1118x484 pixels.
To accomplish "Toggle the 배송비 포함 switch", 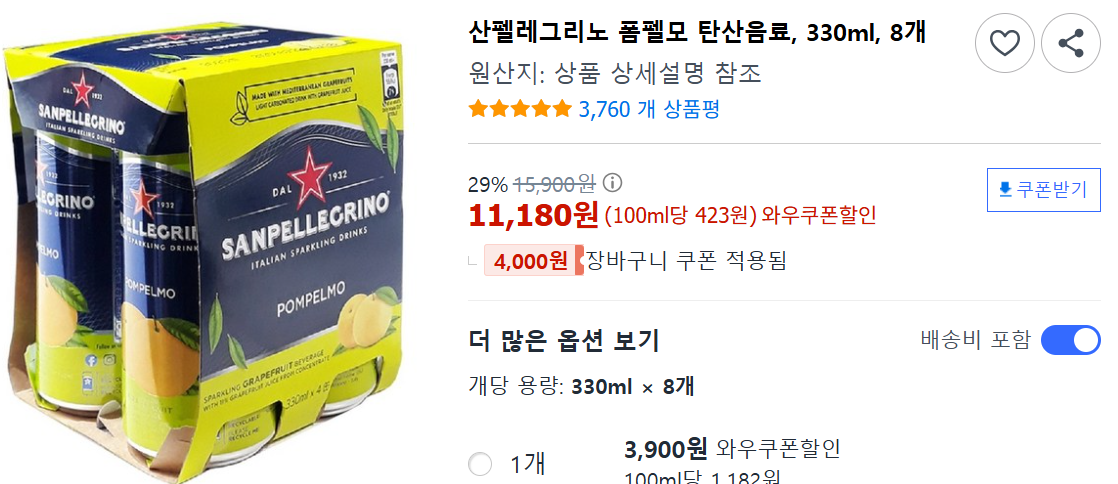I will point(1071,340).
